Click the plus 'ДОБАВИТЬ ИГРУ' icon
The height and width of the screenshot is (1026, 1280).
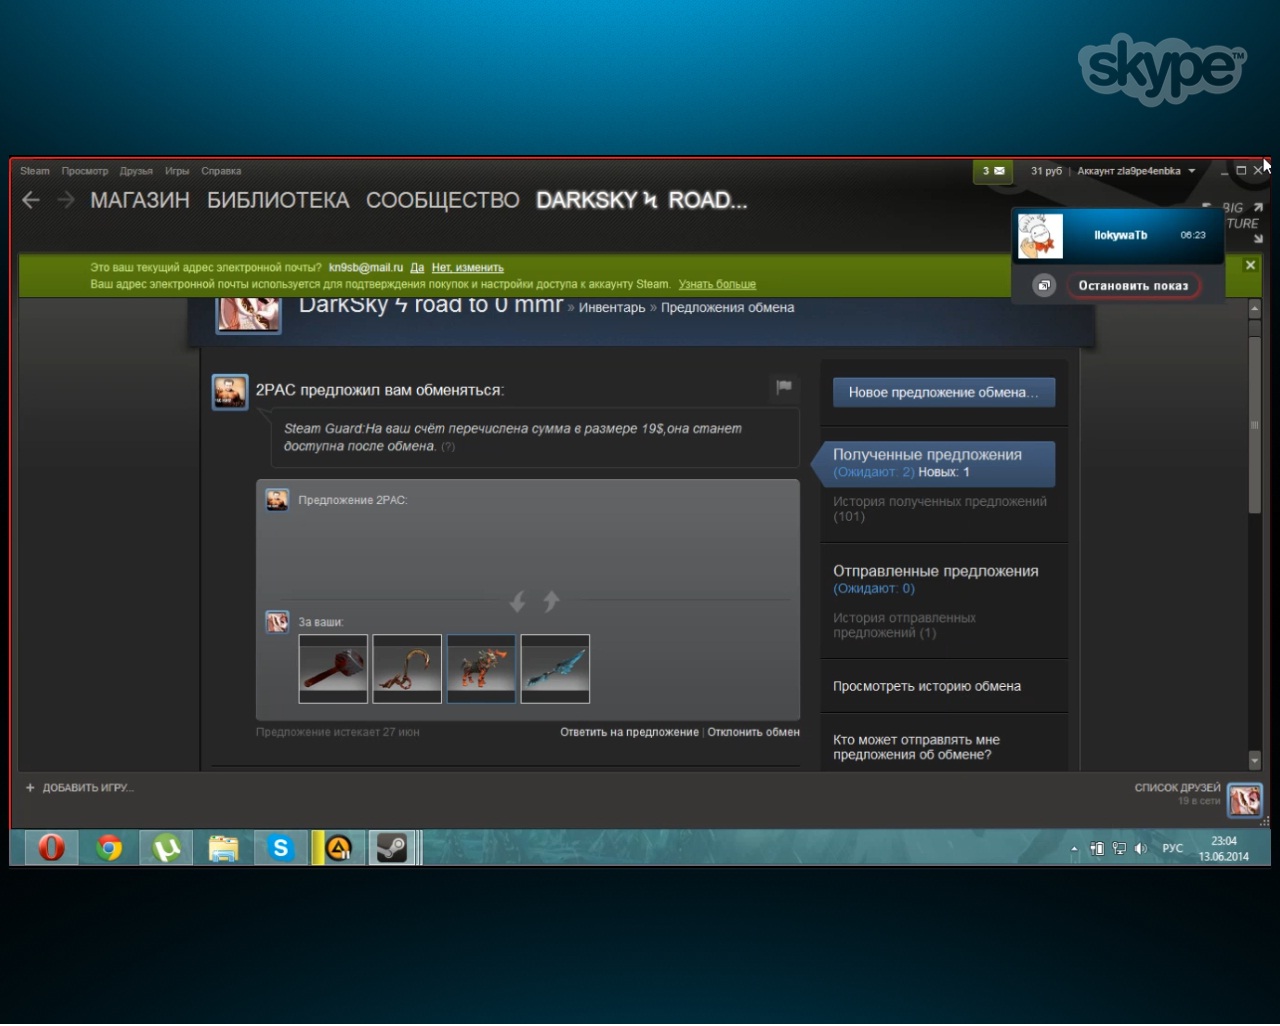pyautogui.click(x=30, y=788)
